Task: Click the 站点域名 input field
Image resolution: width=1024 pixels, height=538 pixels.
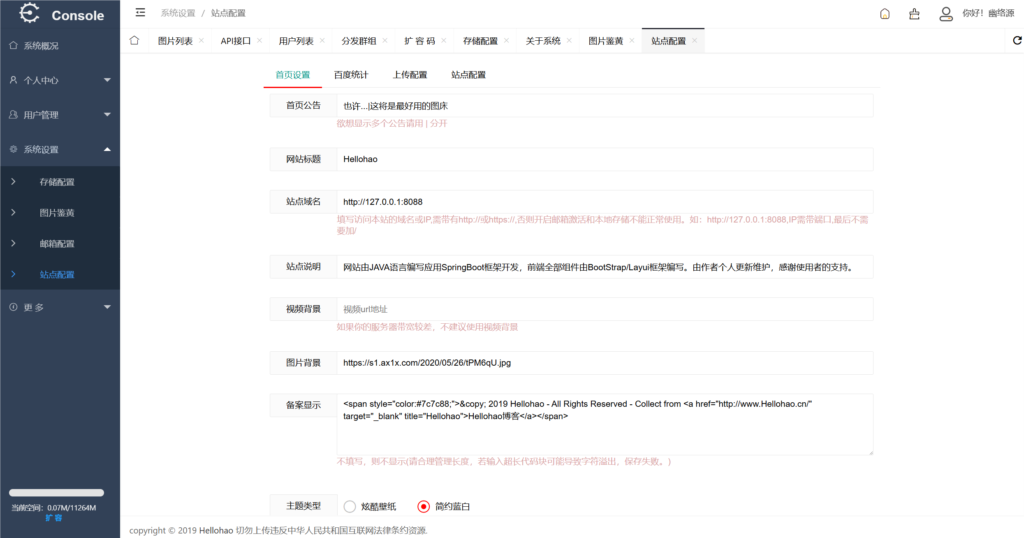Action: point(605,202)
